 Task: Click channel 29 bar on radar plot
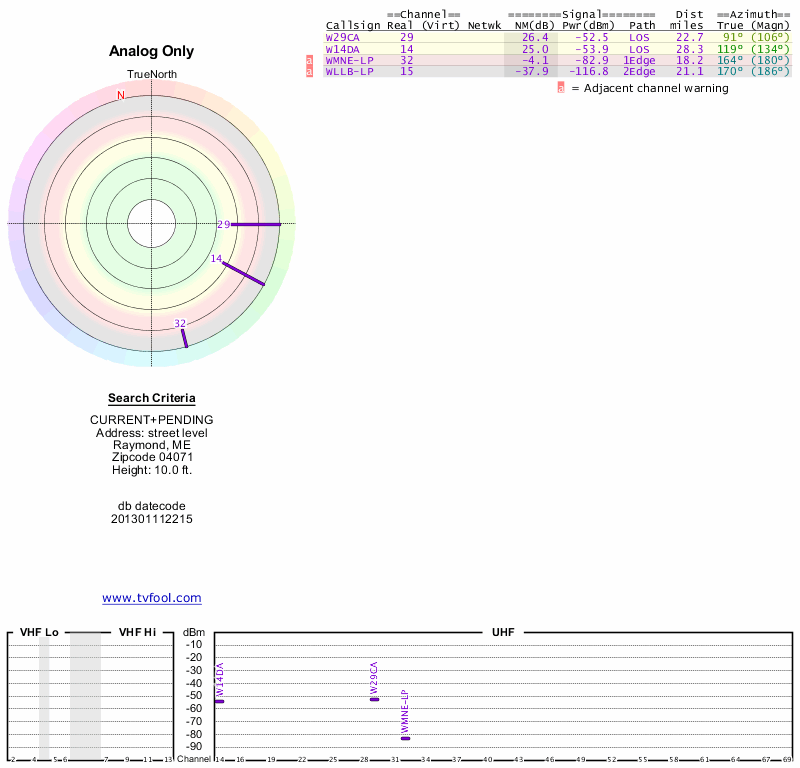click(x=256, y=224)
